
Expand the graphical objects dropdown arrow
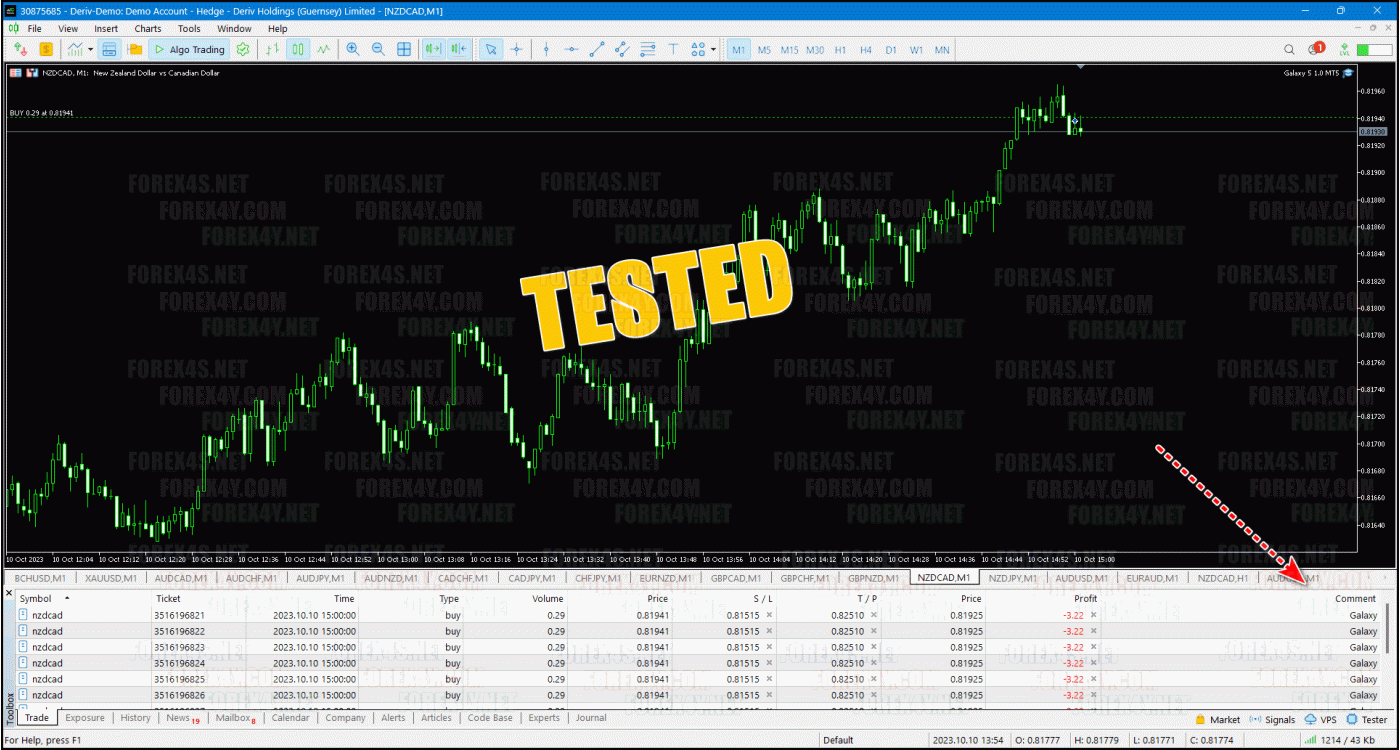coord(713,49)
